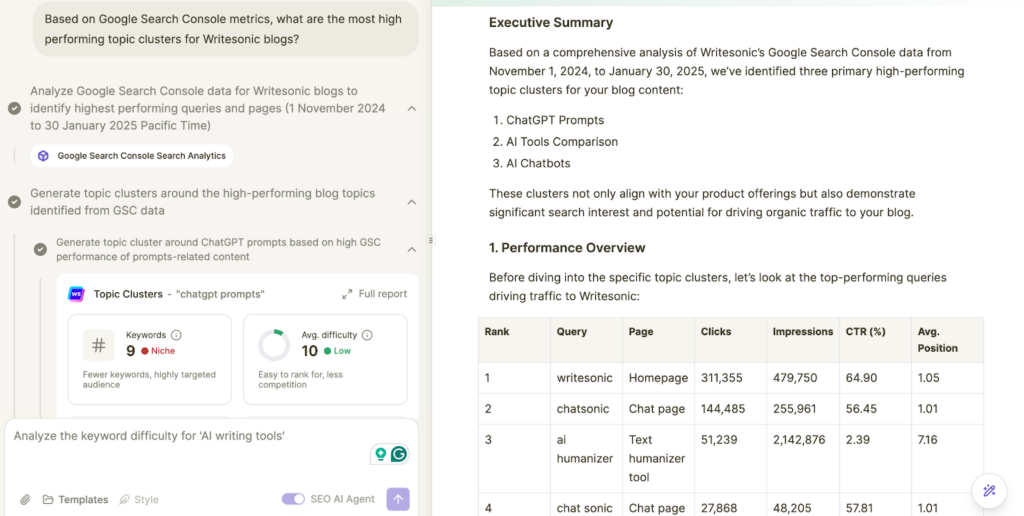1024x516 pixels.
Task: Collapse the Analyze Google Search Console step
Action: [x=411, y=108]
